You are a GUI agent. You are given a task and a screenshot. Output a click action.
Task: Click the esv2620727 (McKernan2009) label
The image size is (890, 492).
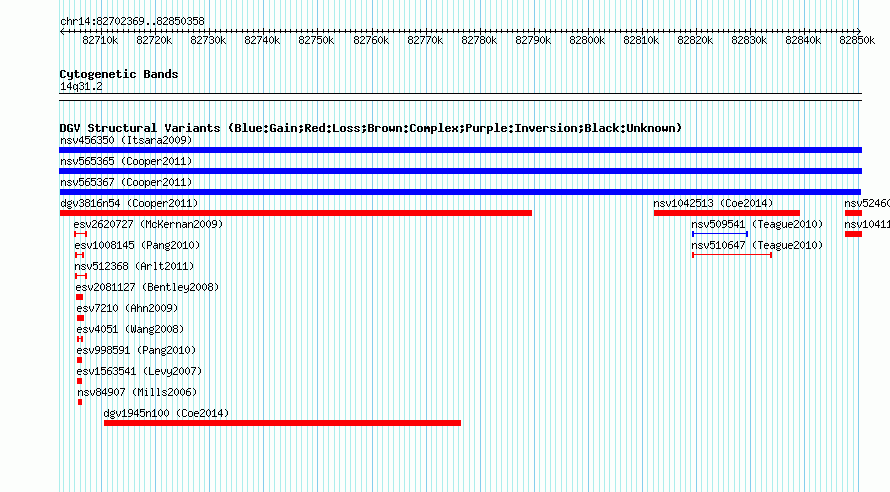point(148,224)
